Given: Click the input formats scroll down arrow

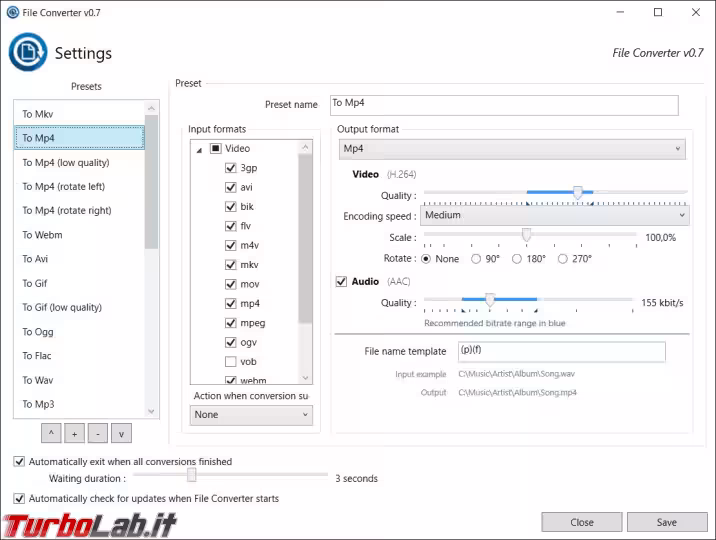Looking at the screenshot, I should point(305,378).
